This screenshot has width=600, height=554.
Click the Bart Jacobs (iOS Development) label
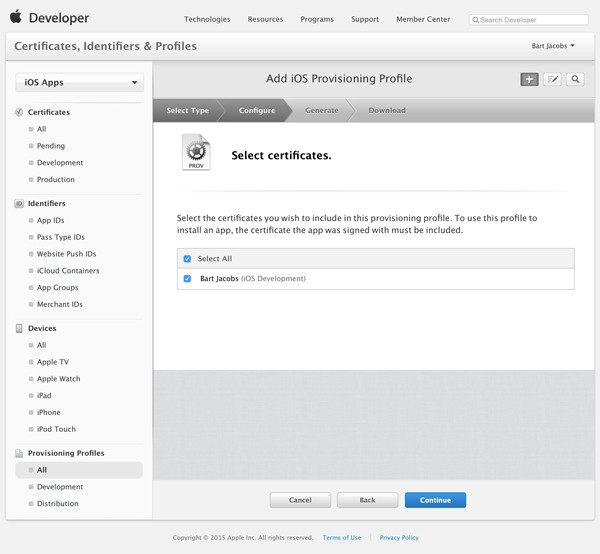click(x=253, y=279)
